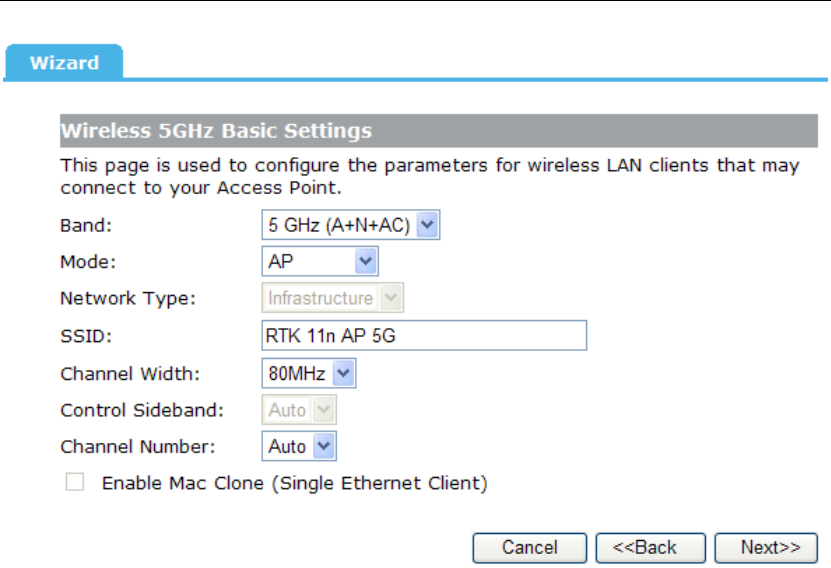Click the SSID text field
Viewport: 831px width, 568px height.
423,336
